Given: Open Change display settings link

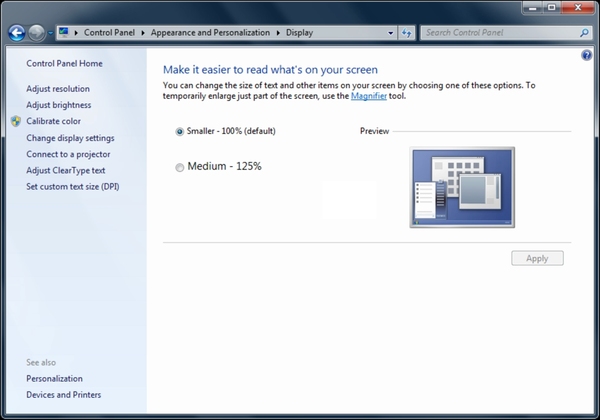Looking at the screenshot, I should (70, 138).
